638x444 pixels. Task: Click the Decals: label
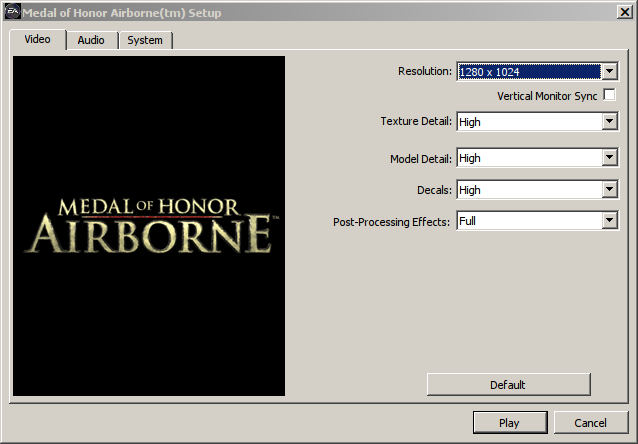coord(434,190)
